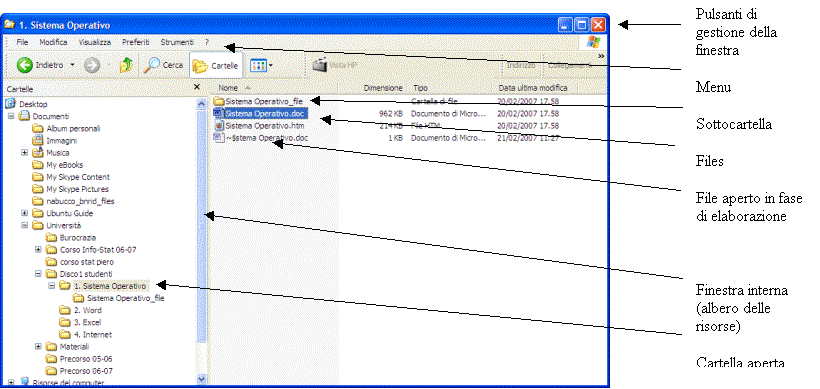Open the Visualizza menu

(x=95, y=42)
